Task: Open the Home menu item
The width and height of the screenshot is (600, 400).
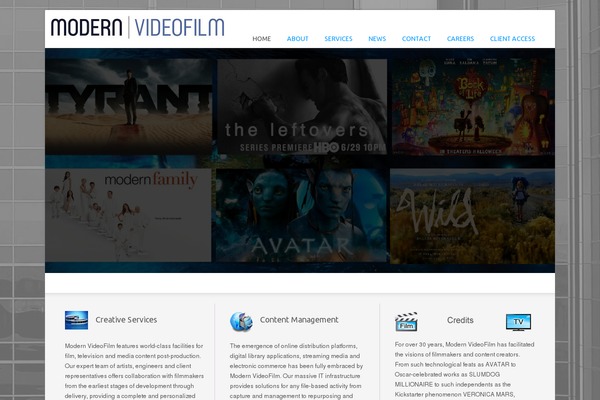Action: coord(261,39)
